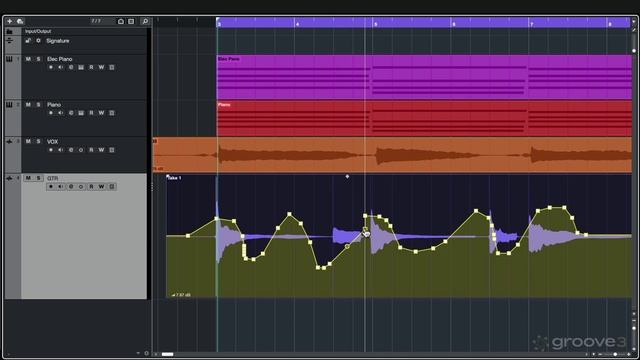Open Elec Piano edit instrument keyboard icon
This screenshot has width=640, height=360.
coord(81,67)
